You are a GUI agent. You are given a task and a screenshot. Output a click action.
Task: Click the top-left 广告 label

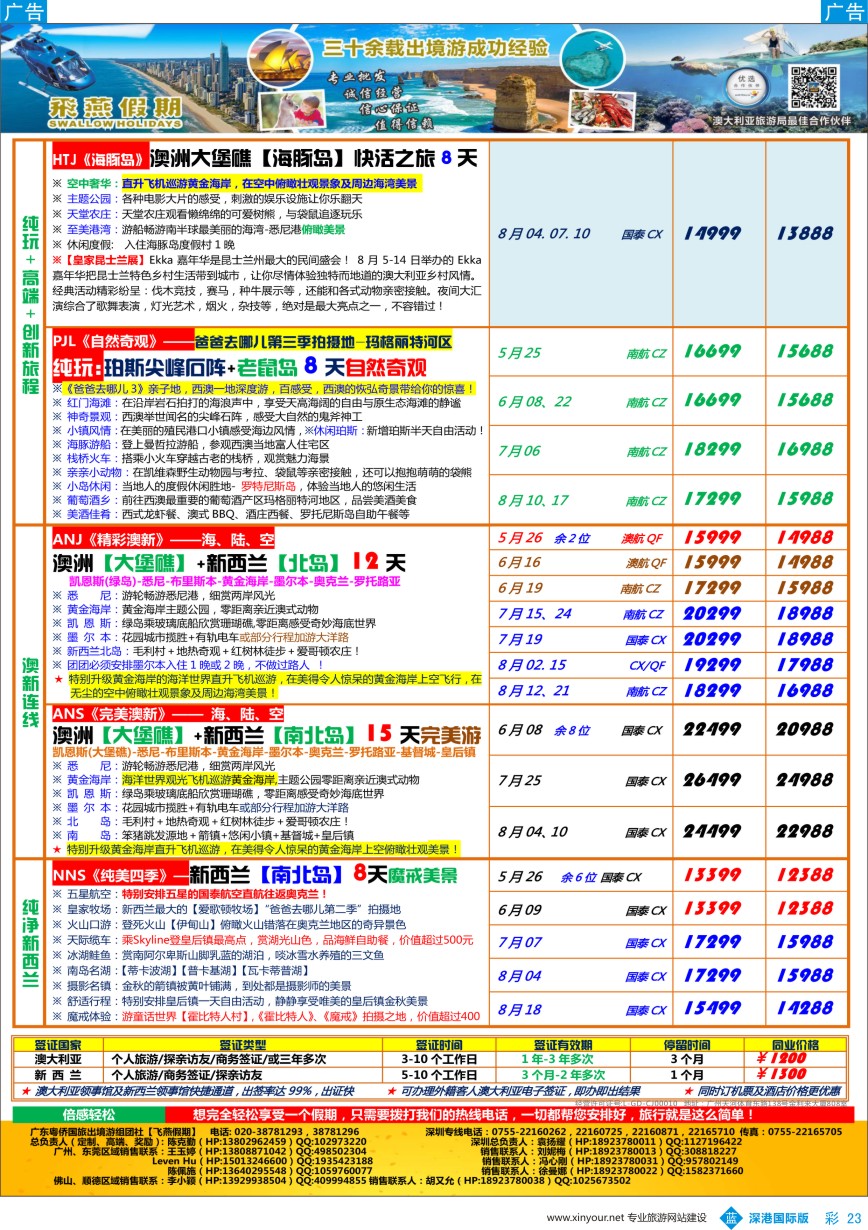pyautogui.click(x=22, y=11)
